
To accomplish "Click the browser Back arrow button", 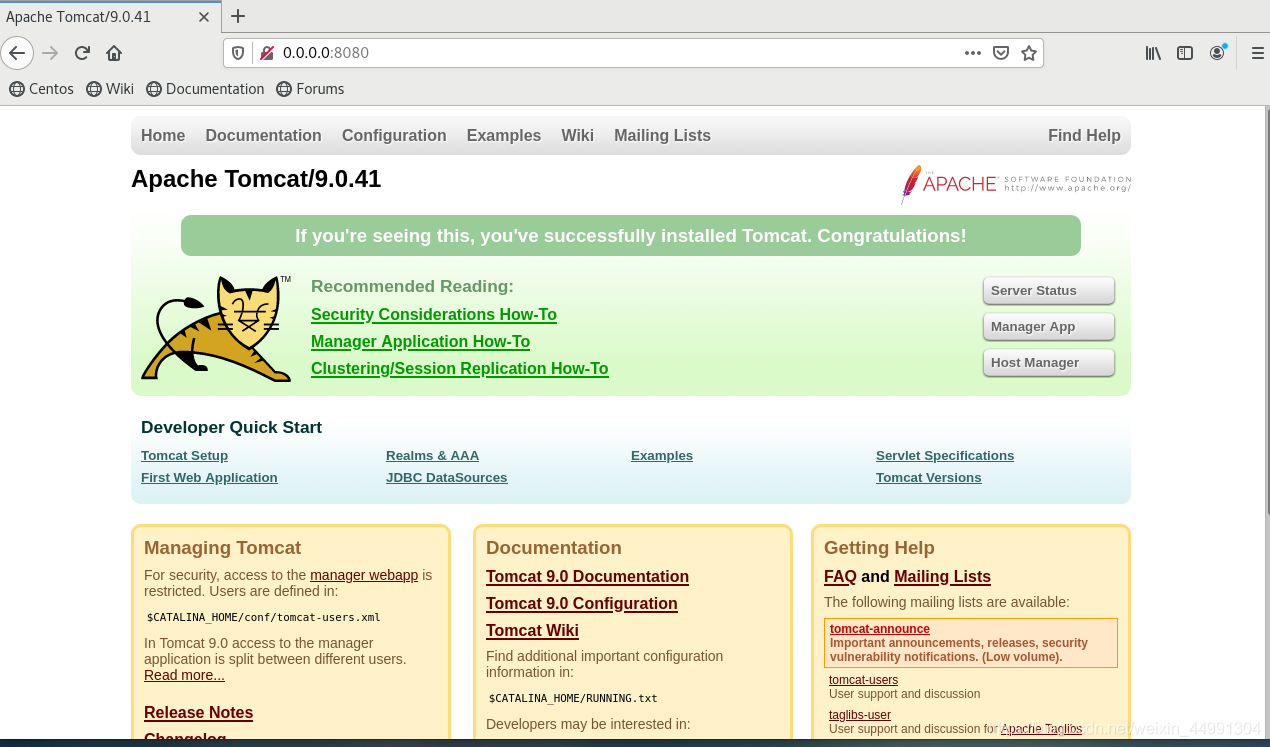I will click(x=17, y=53).
